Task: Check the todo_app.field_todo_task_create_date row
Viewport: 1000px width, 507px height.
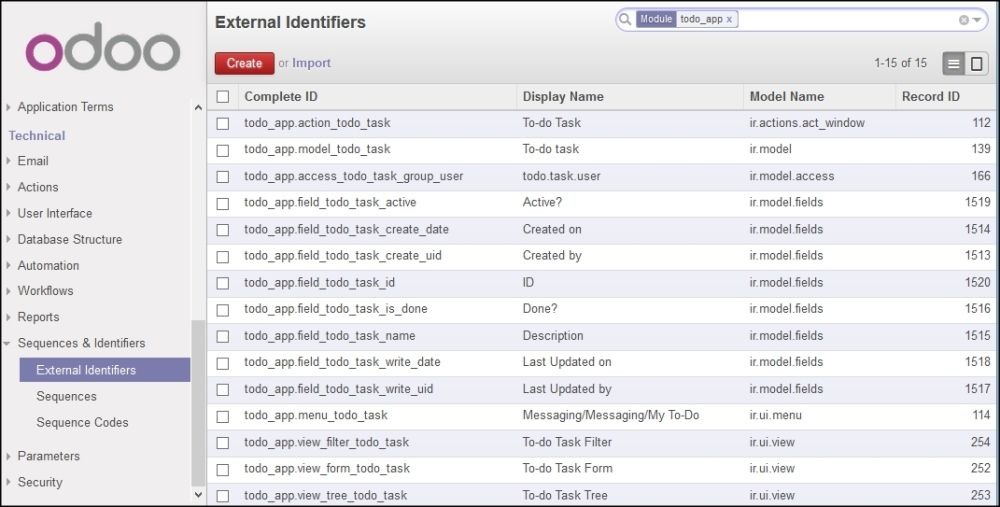Action: [x=223, y=230]
